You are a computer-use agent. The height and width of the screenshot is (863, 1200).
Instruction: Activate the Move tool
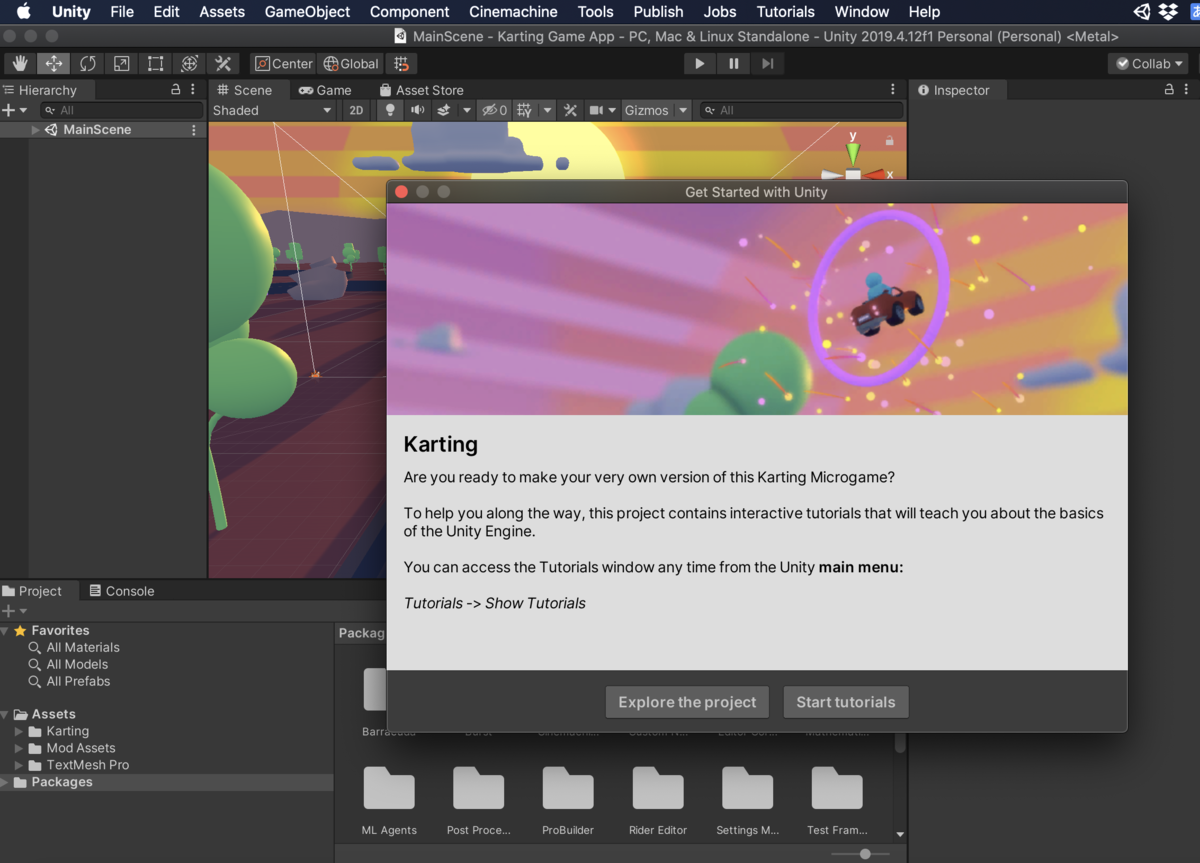(54, 63)
